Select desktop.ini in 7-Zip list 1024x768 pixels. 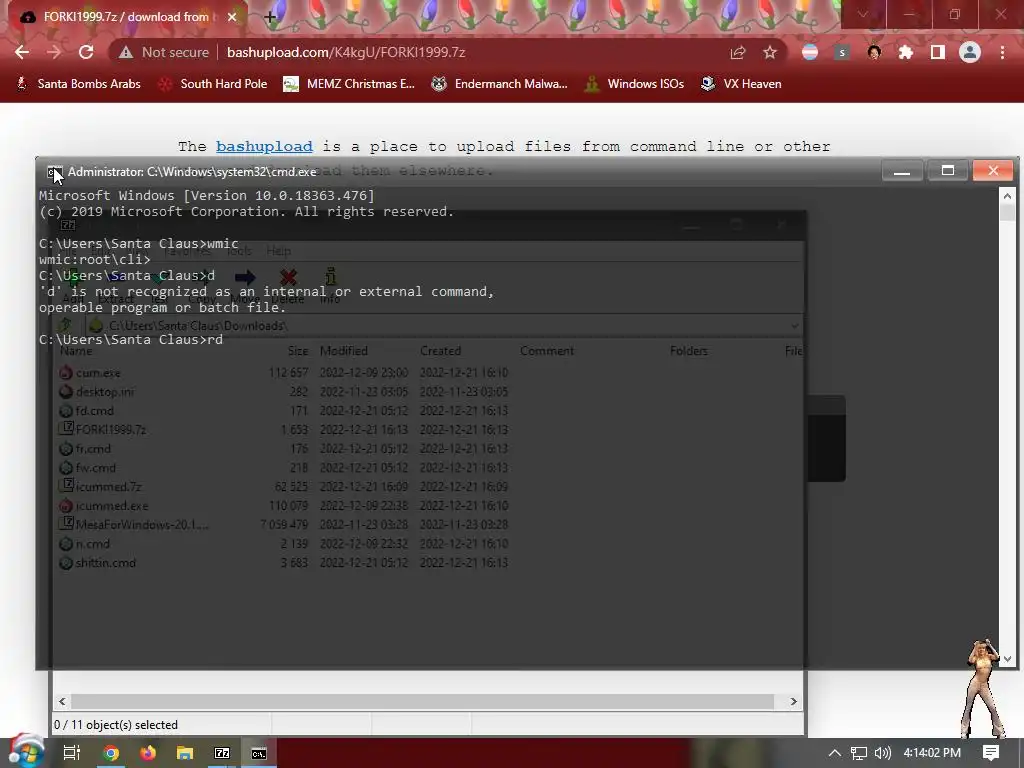(105, 392)
